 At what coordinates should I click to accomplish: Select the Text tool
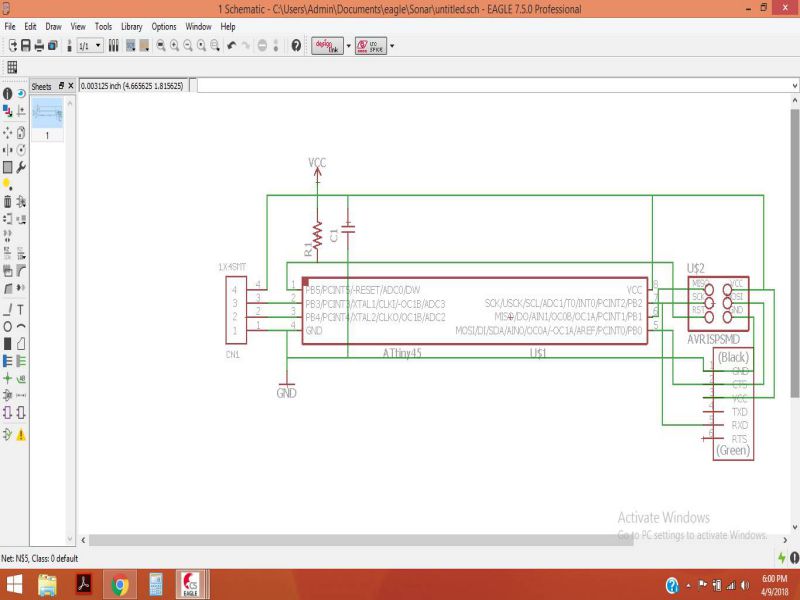pyautogui.click(x=21, y=309)
